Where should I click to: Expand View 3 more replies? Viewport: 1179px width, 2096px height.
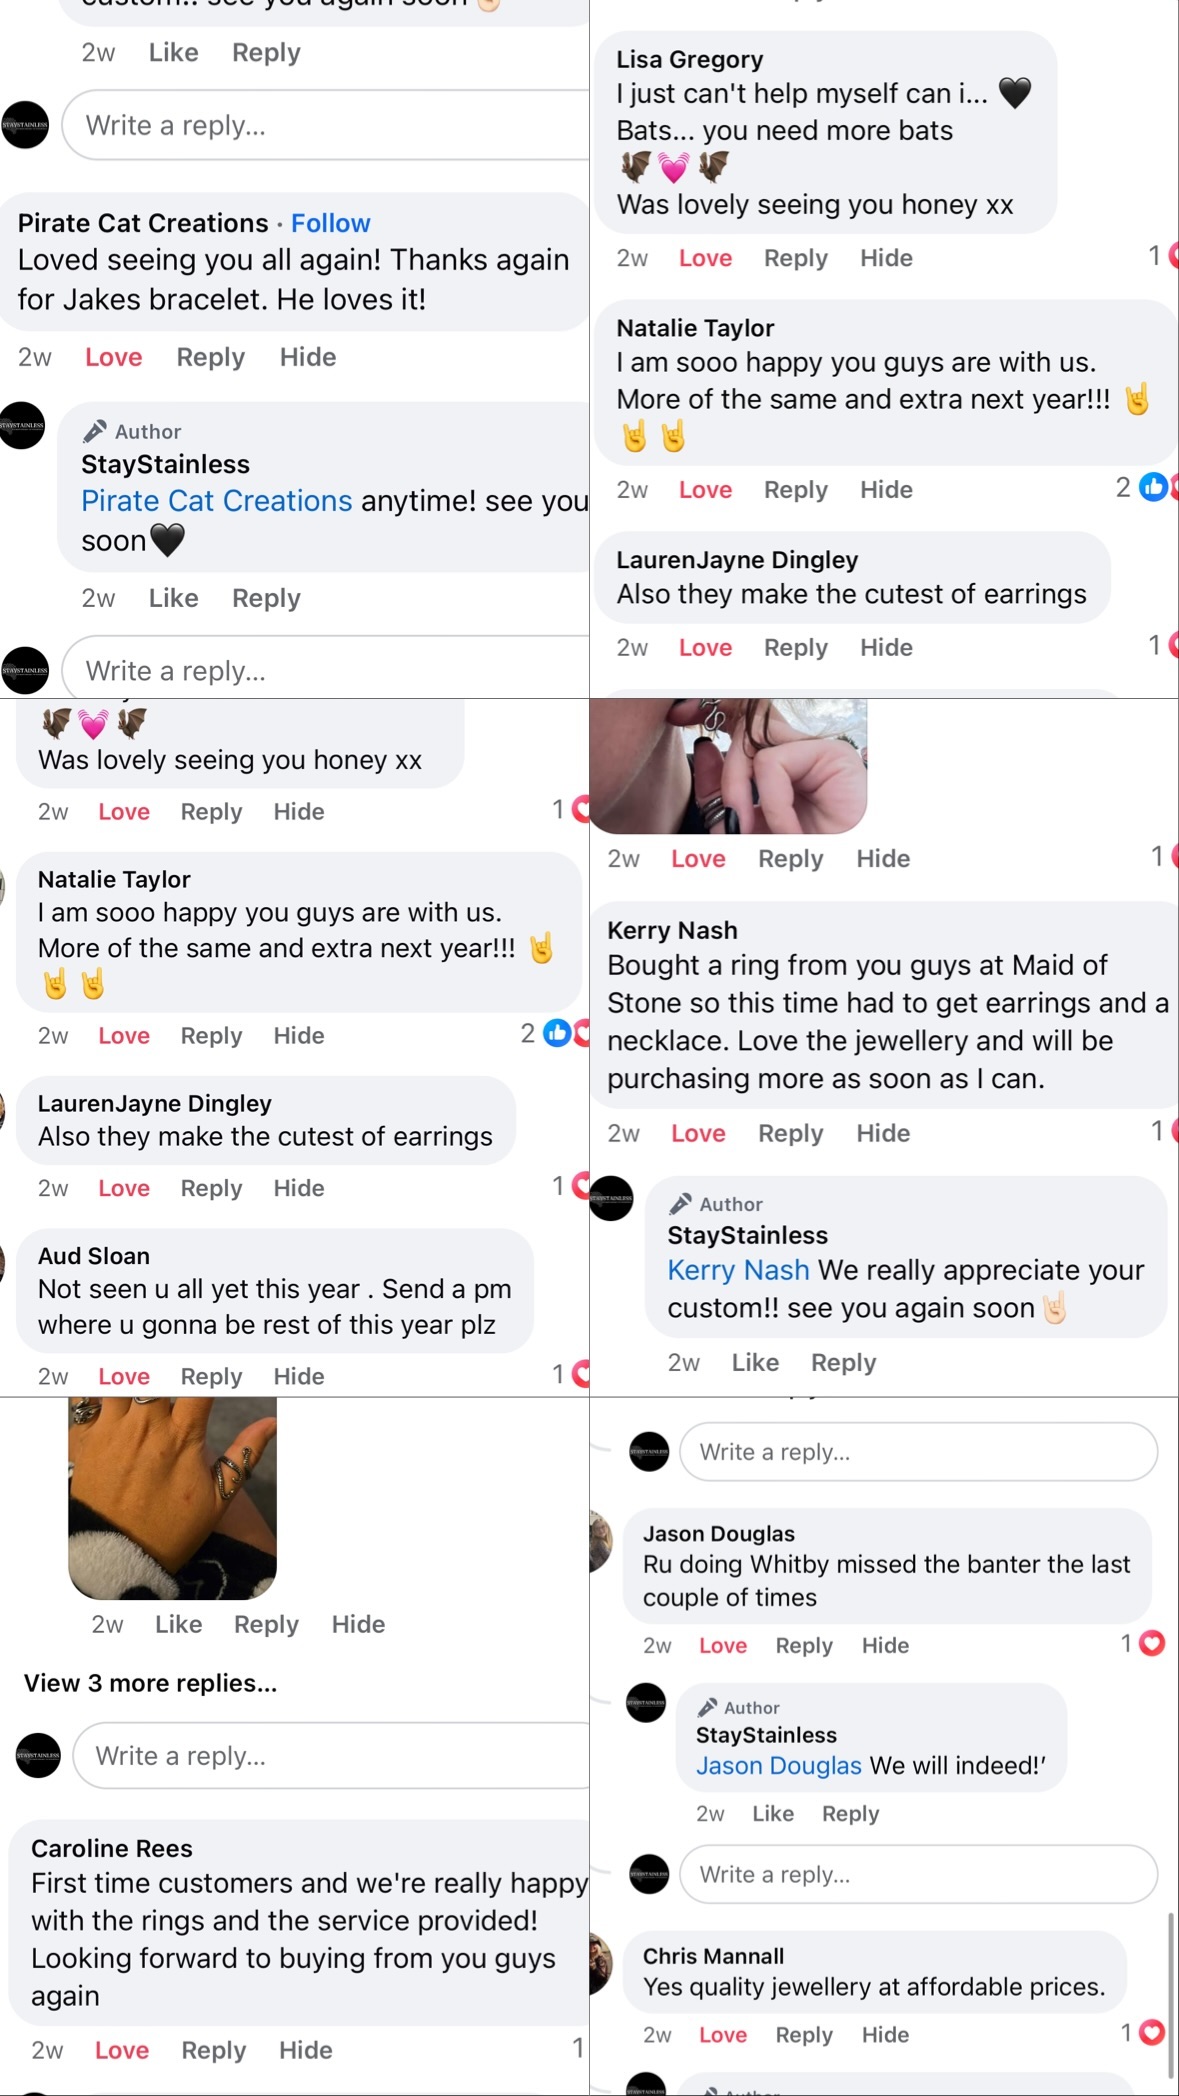click(x=150, y=1683)
